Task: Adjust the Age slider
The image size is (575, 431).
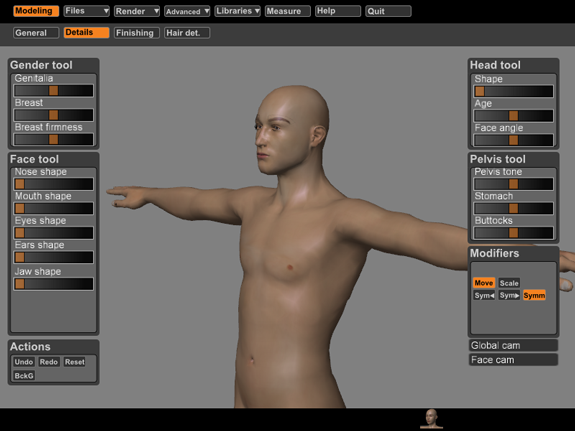Action: pos(513,116)
